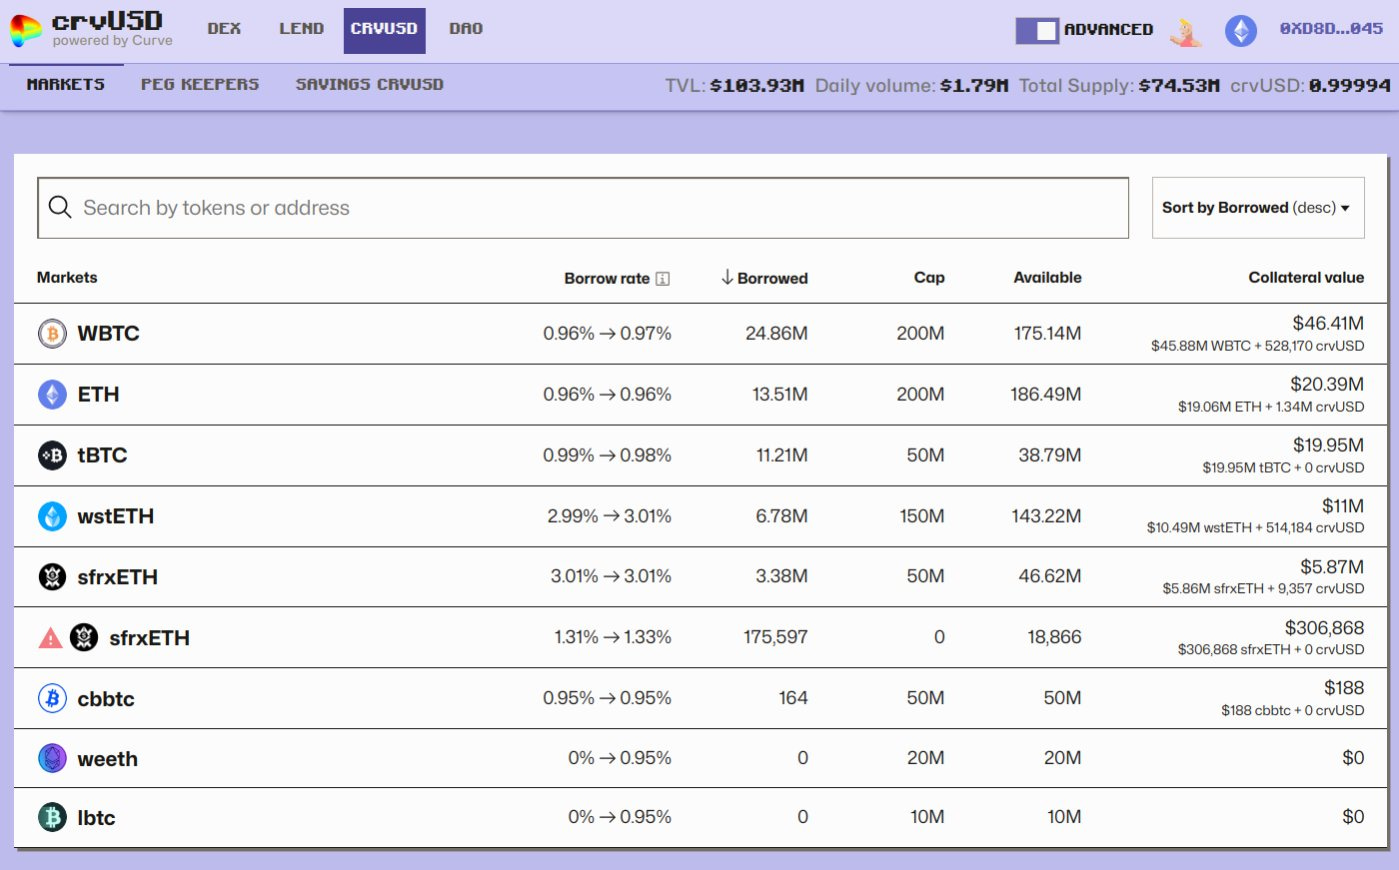Viewport: 1399px width, 870px height.
Task: Click the Markets column header
Action: tap(67, 278)
